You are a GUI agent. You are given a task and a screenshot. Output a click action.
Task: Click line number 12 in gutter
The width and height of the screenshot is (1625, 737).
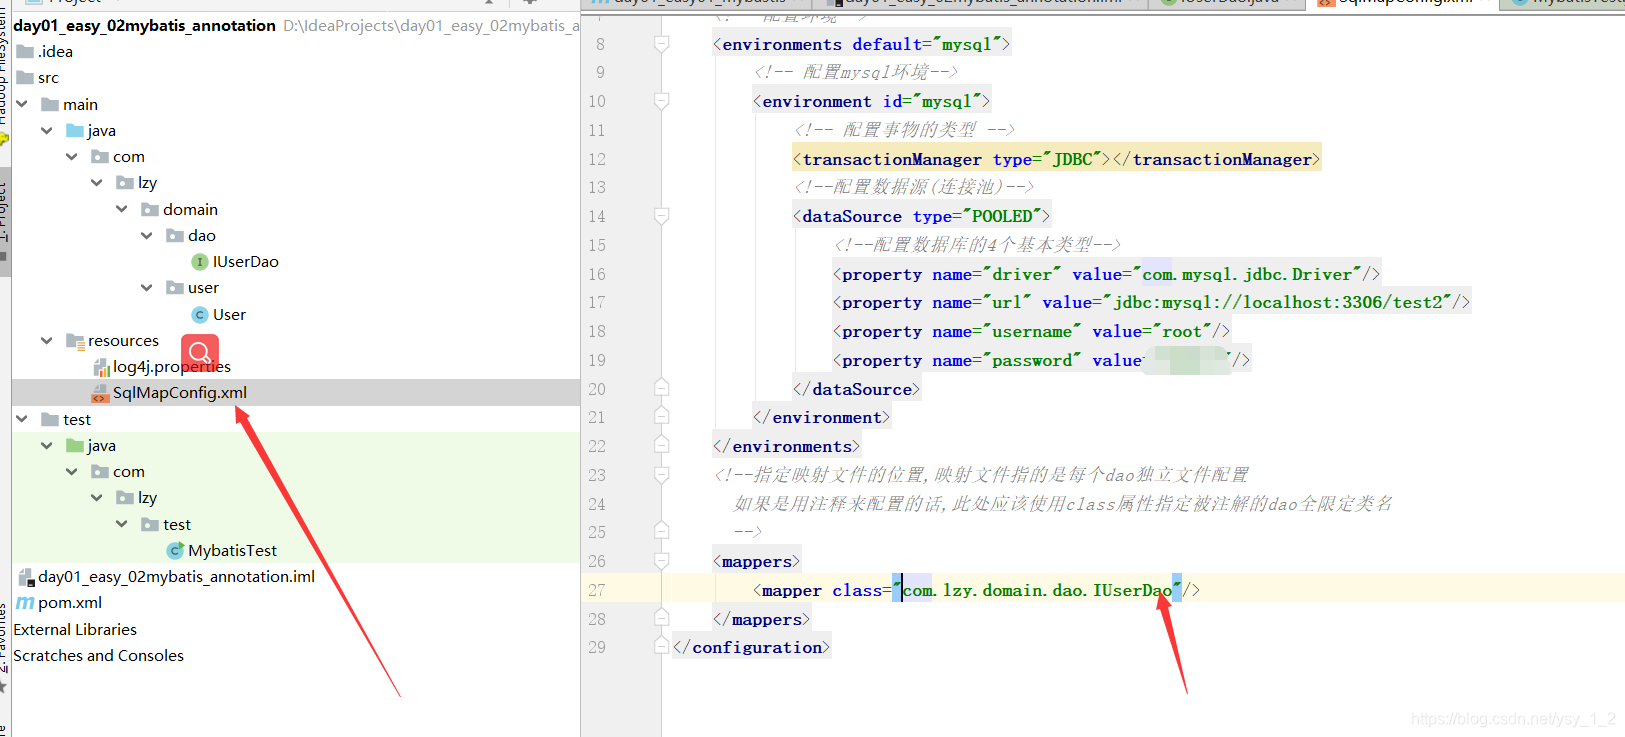[x=597, y=159]
